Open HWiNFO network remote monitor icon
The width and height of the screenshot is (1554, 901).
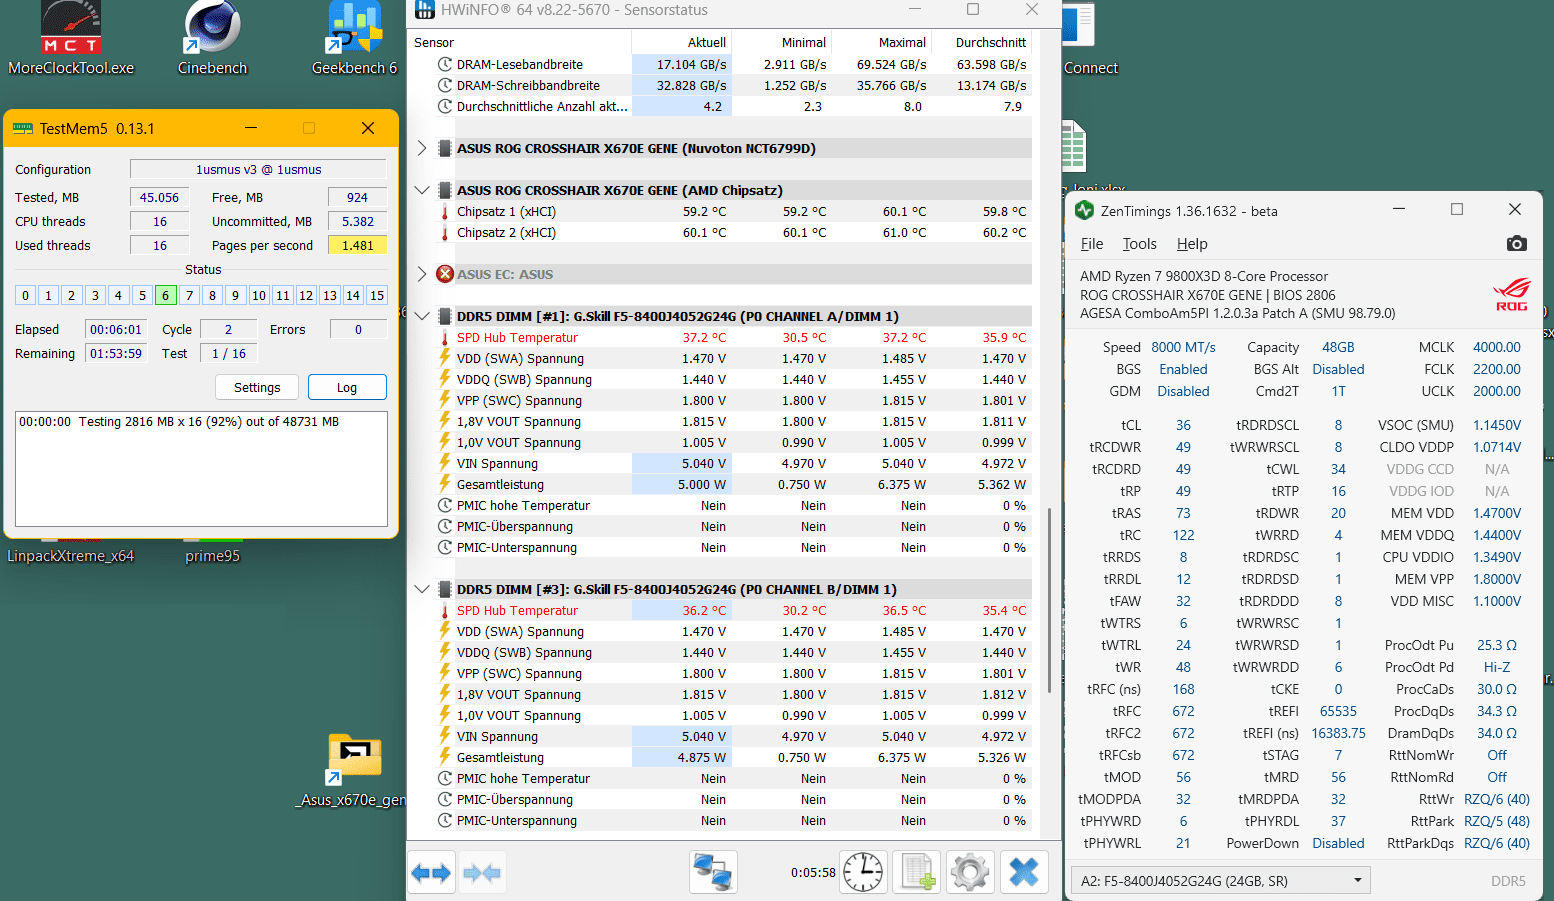click(x=713, y=873)
